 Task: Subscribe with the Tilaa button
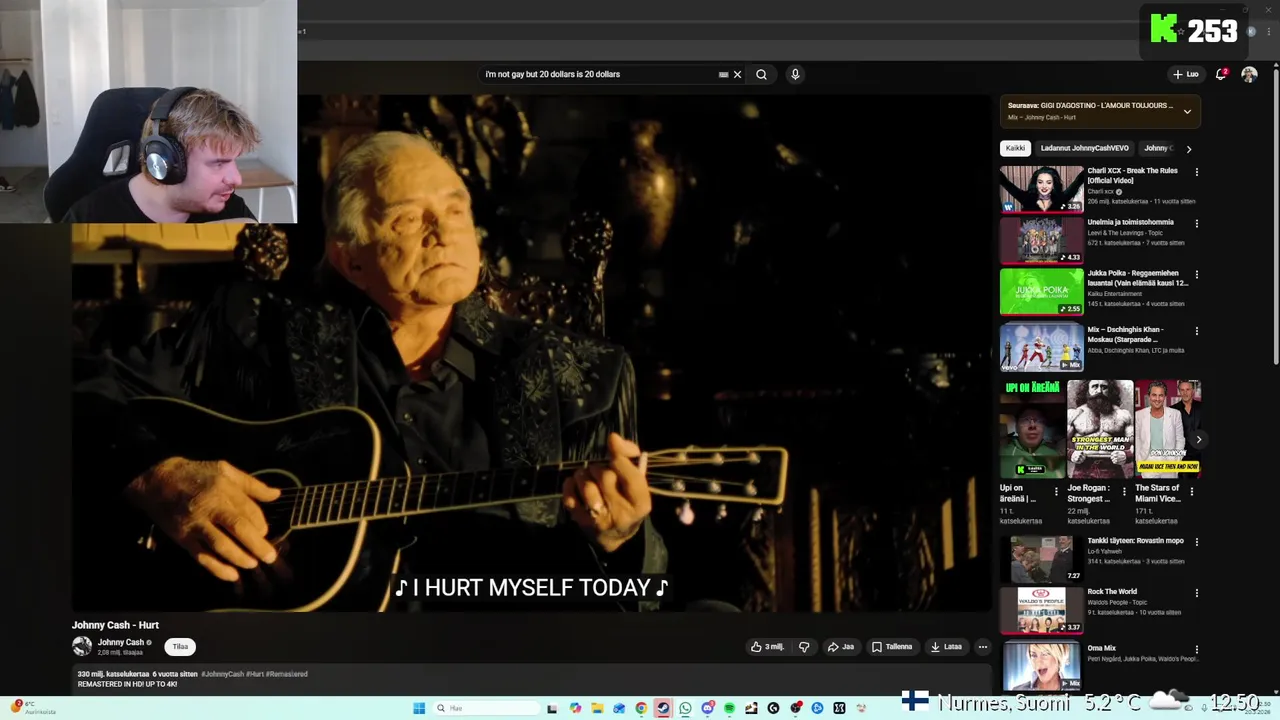click(180, 647)
